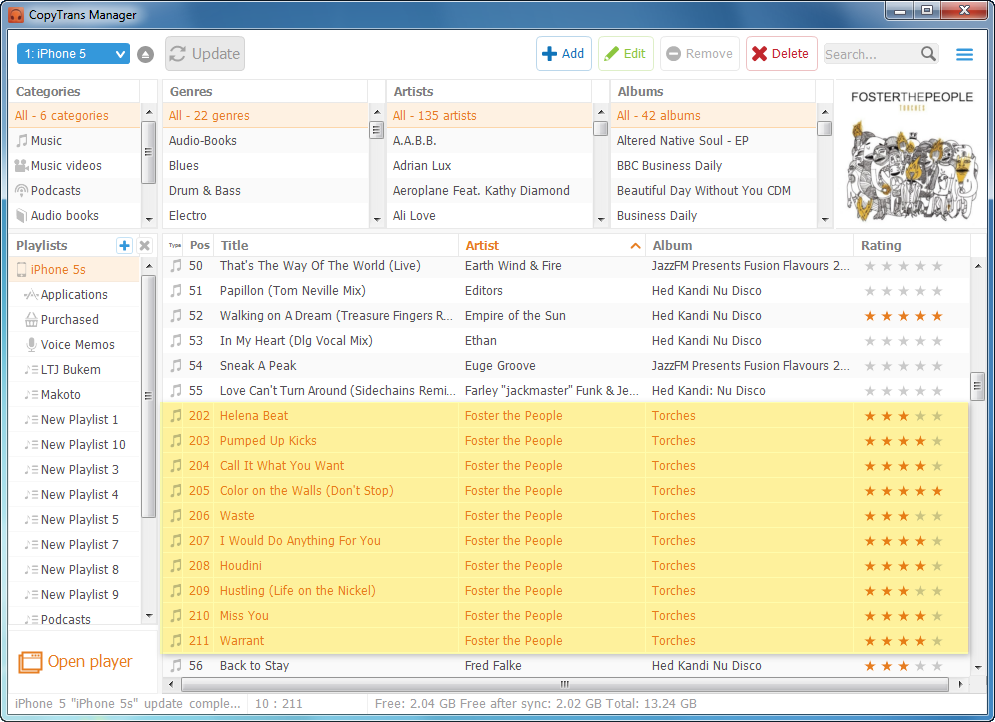Delete playlist with the X icon

[x=145, y=246]
